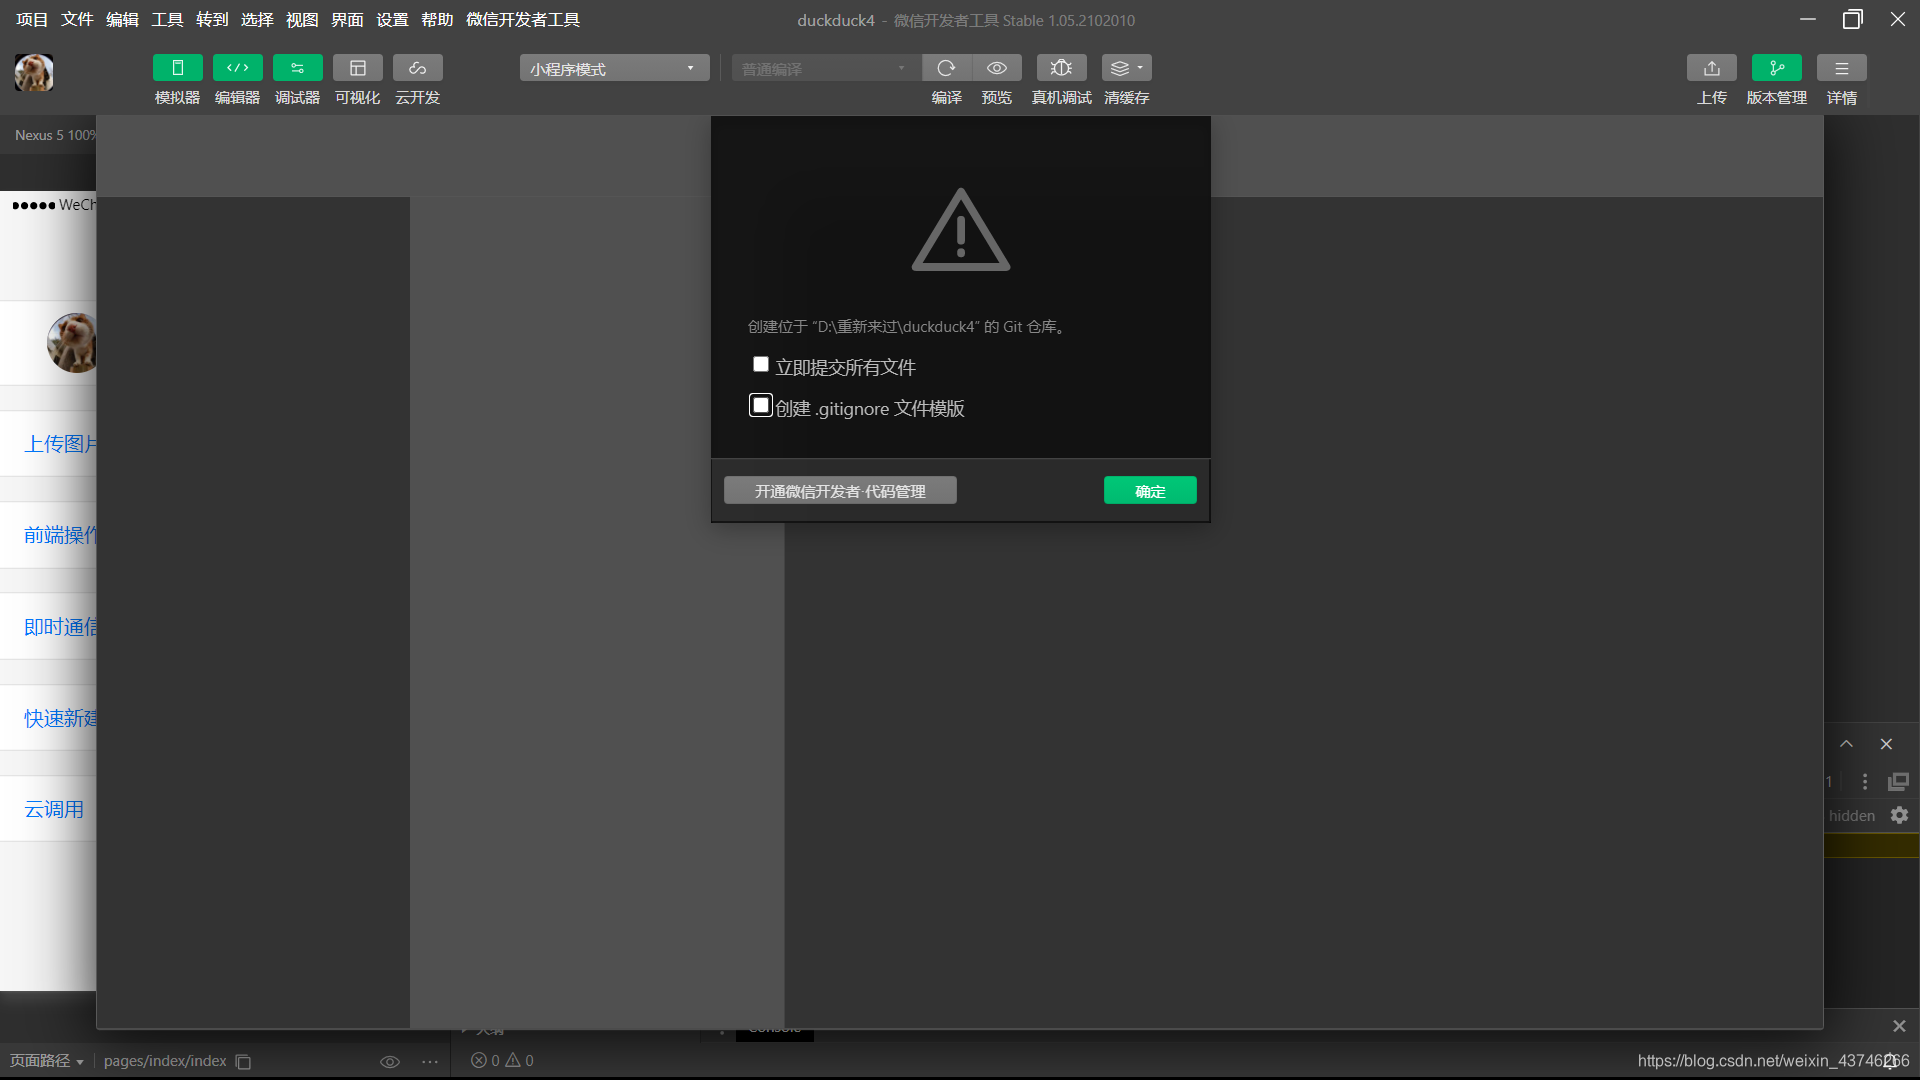Open the 转到 menu
Viewport: 1920px width, 1080px height.
click(x=212, y=20)
